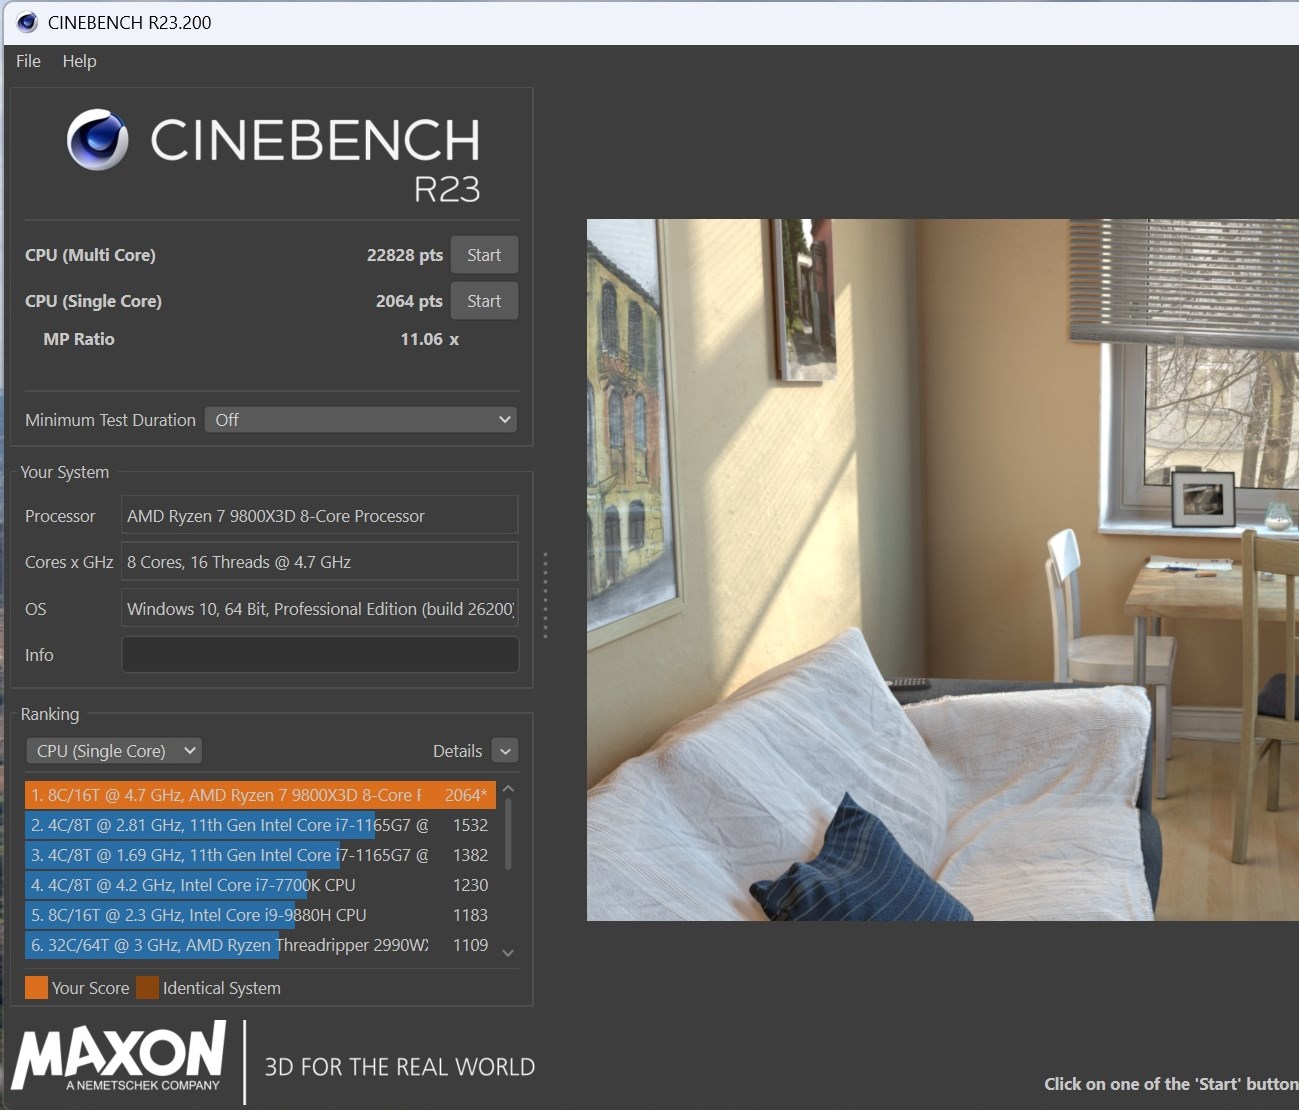Viewport: 1299px width, 1110px height.
Task: Click the ranking list scroll up arrow
Action: [x=508, y=789]
